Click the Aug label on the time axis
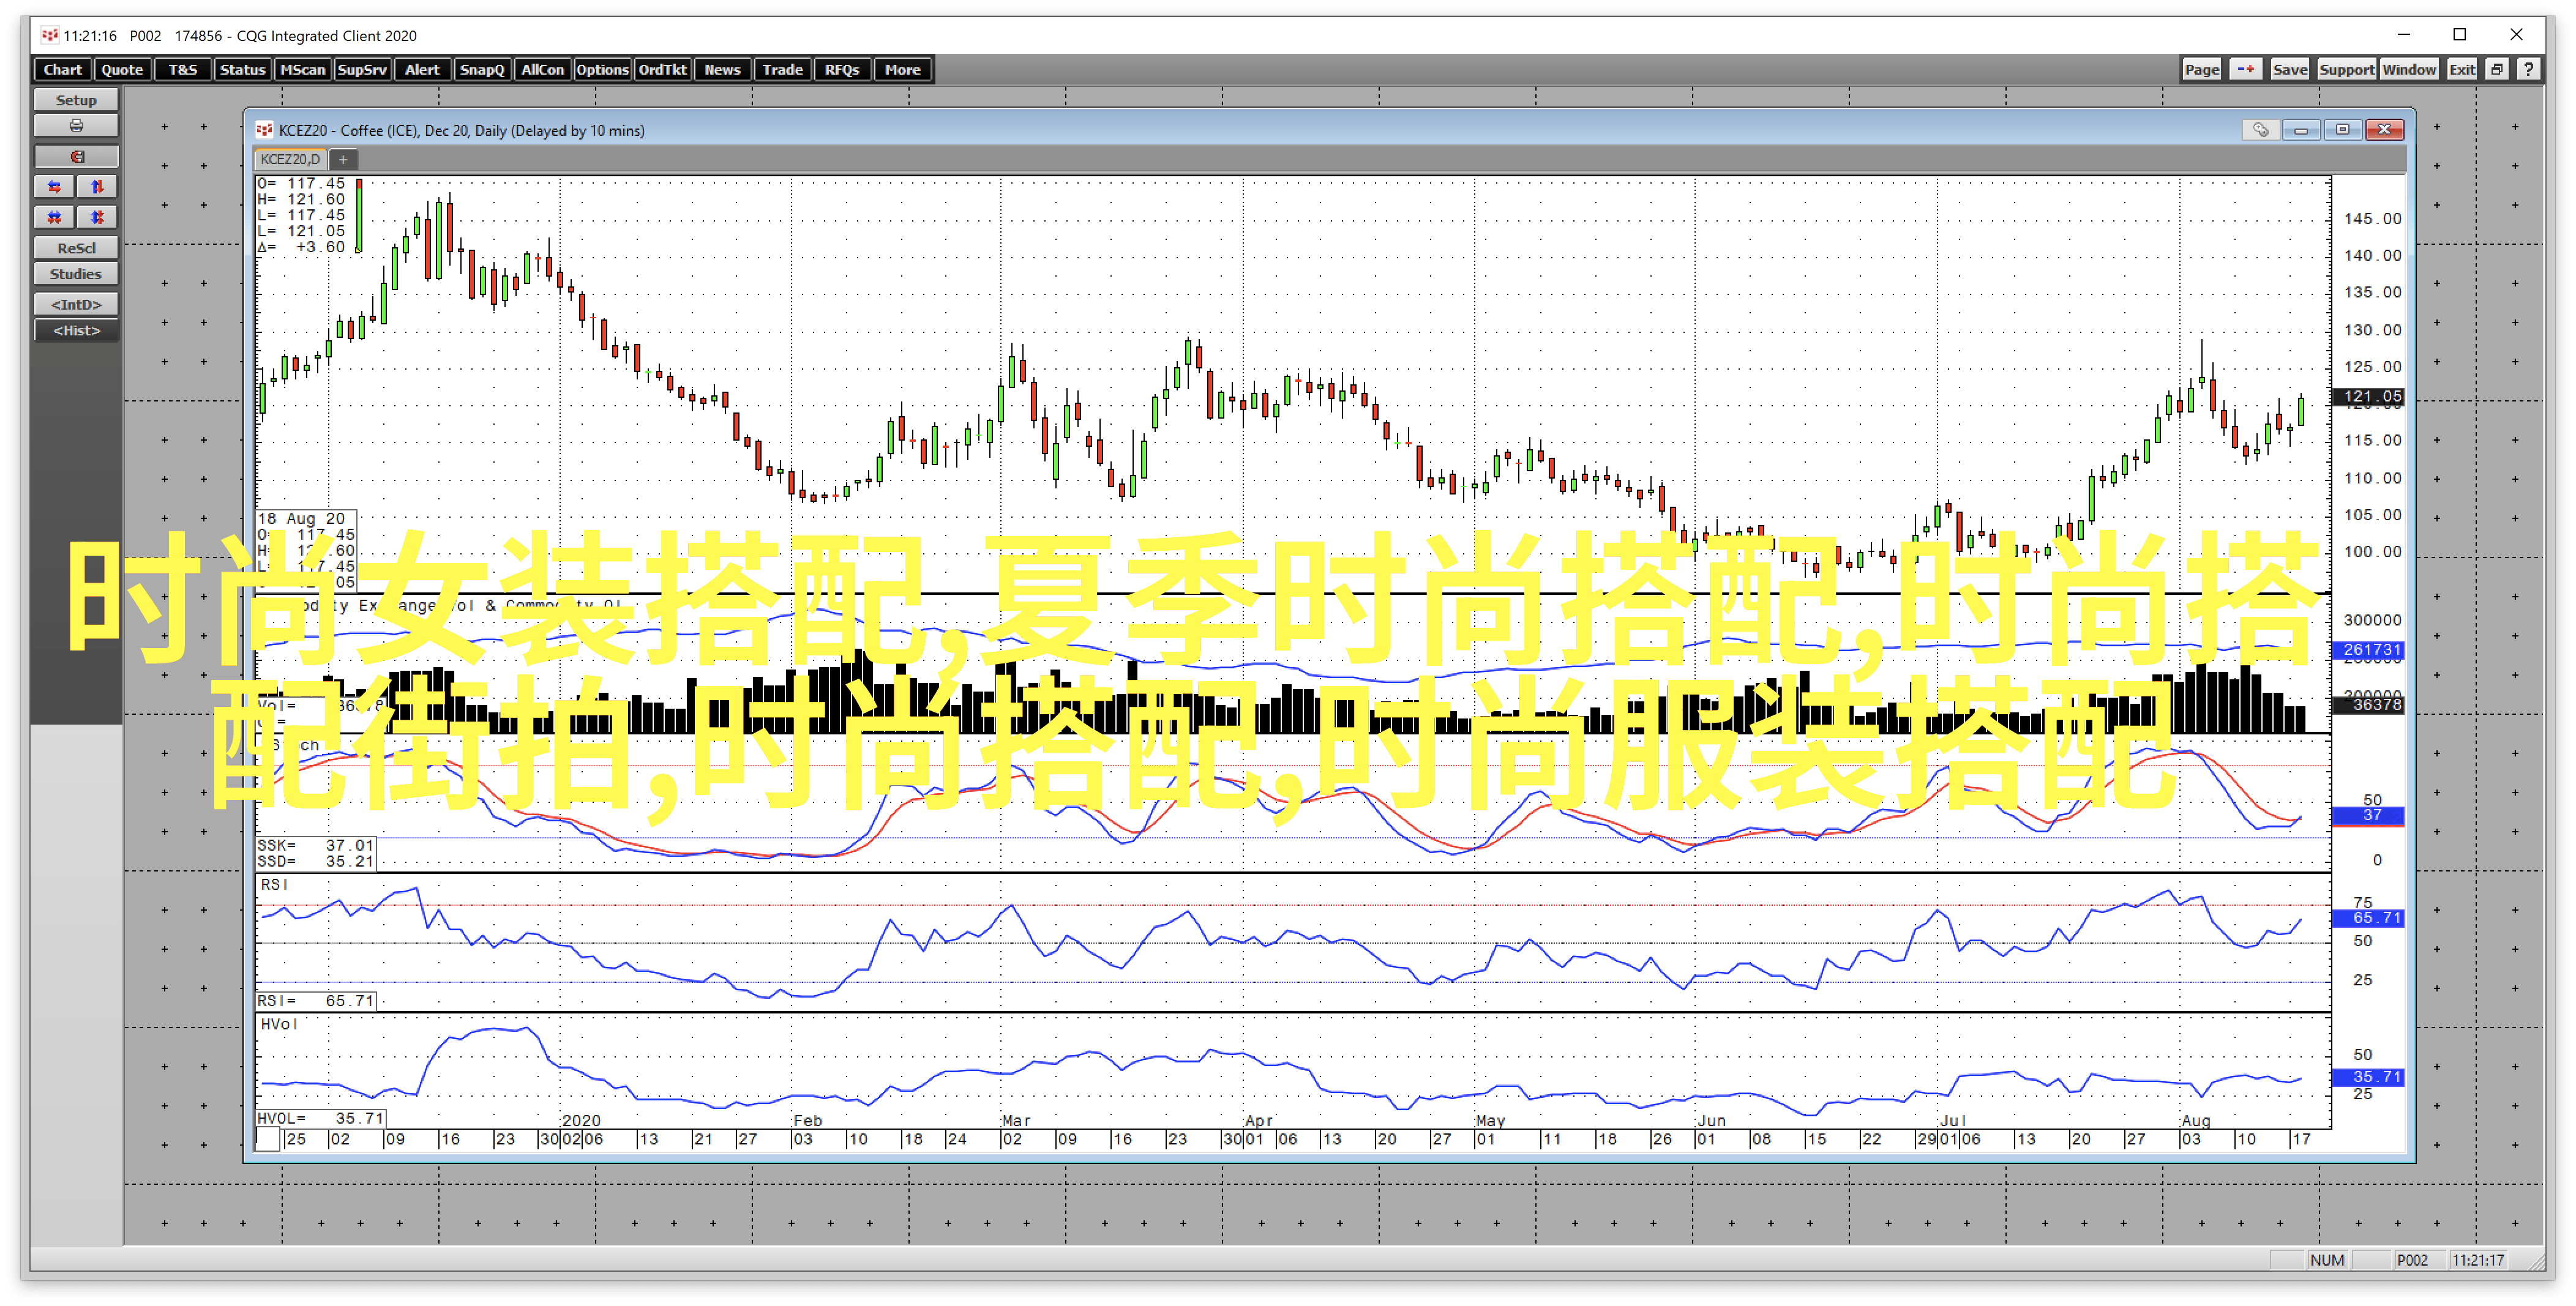This screenshot has width=2576, height=1306. tap(2197, 1121)
